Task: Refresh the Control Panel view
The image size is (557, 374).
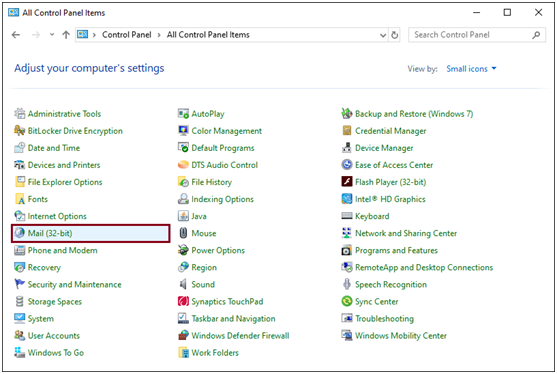Action: [395, 35]
